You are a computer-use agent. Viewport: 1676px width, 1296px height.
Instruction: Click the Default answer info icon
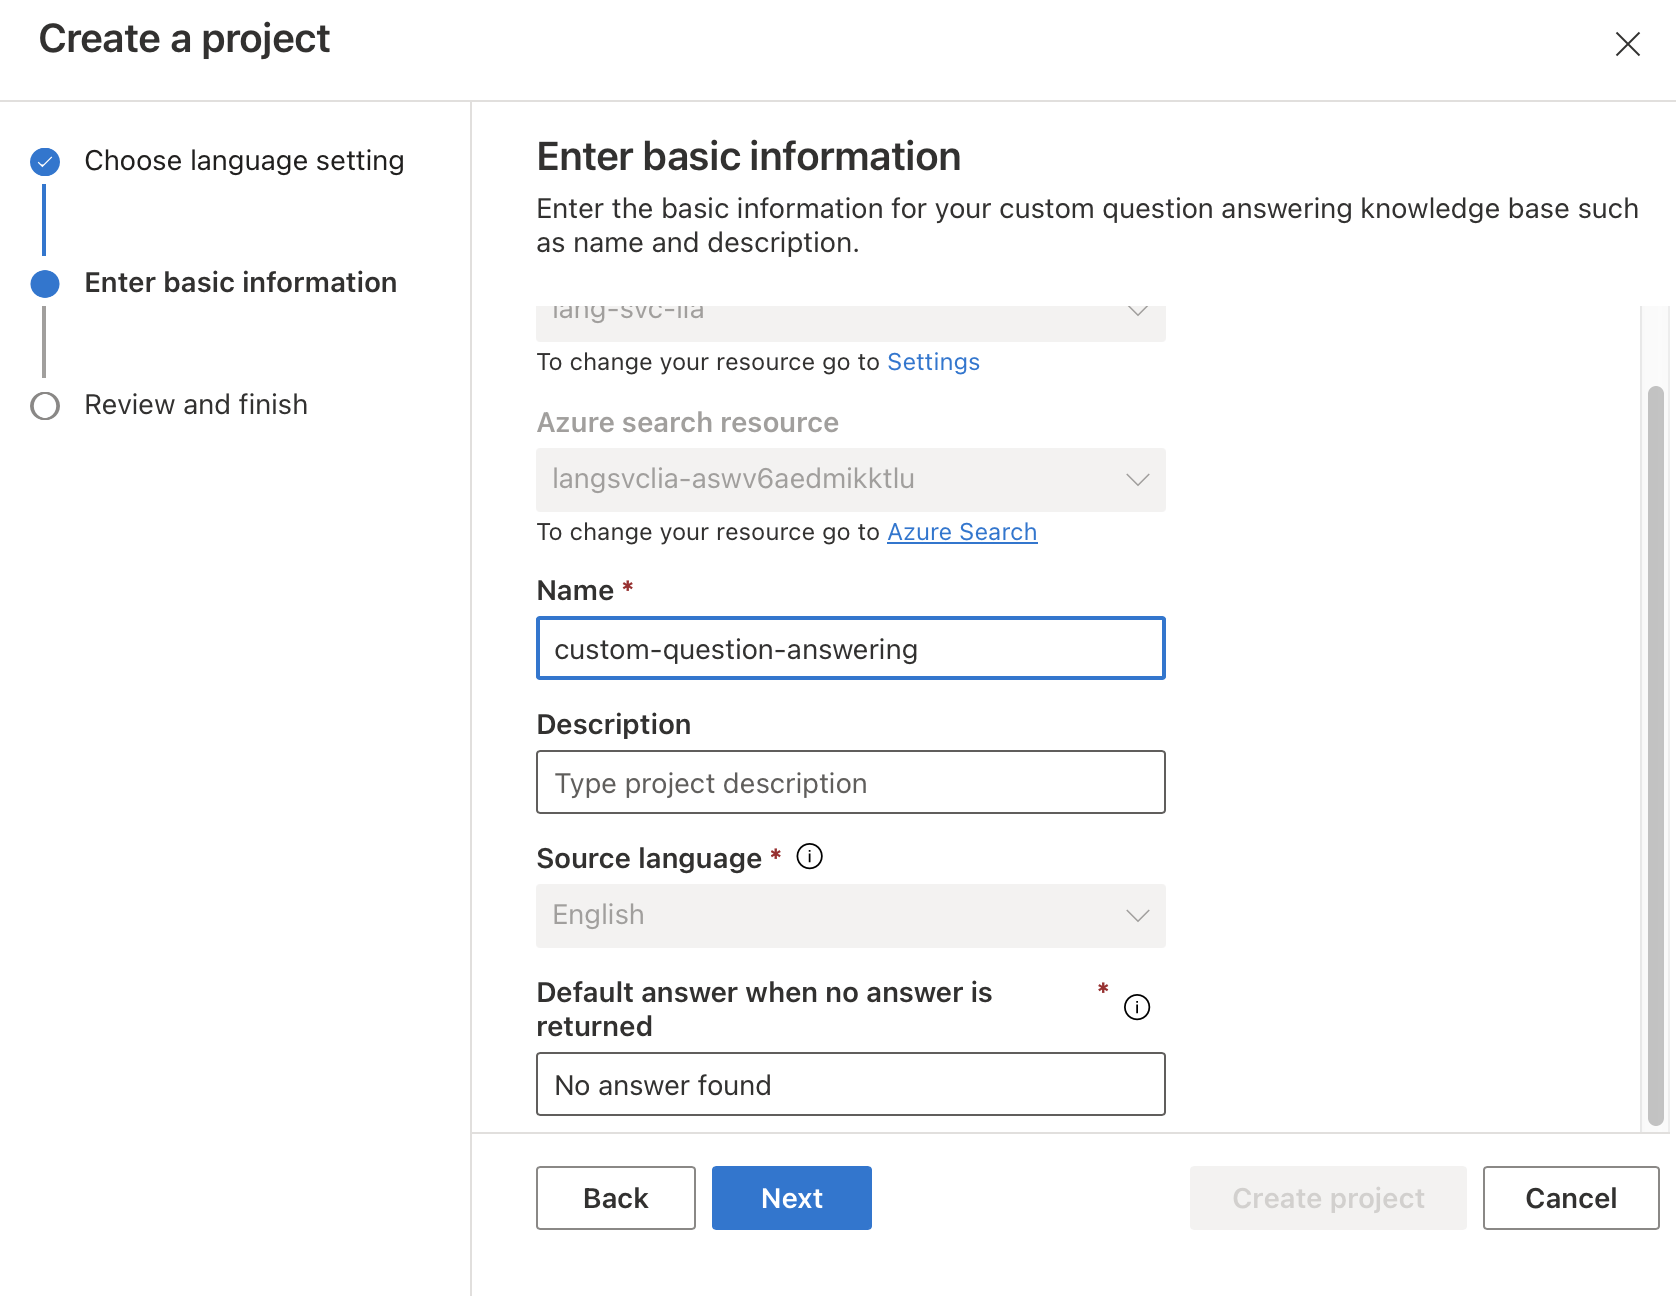click(x=1137, y=1007)
